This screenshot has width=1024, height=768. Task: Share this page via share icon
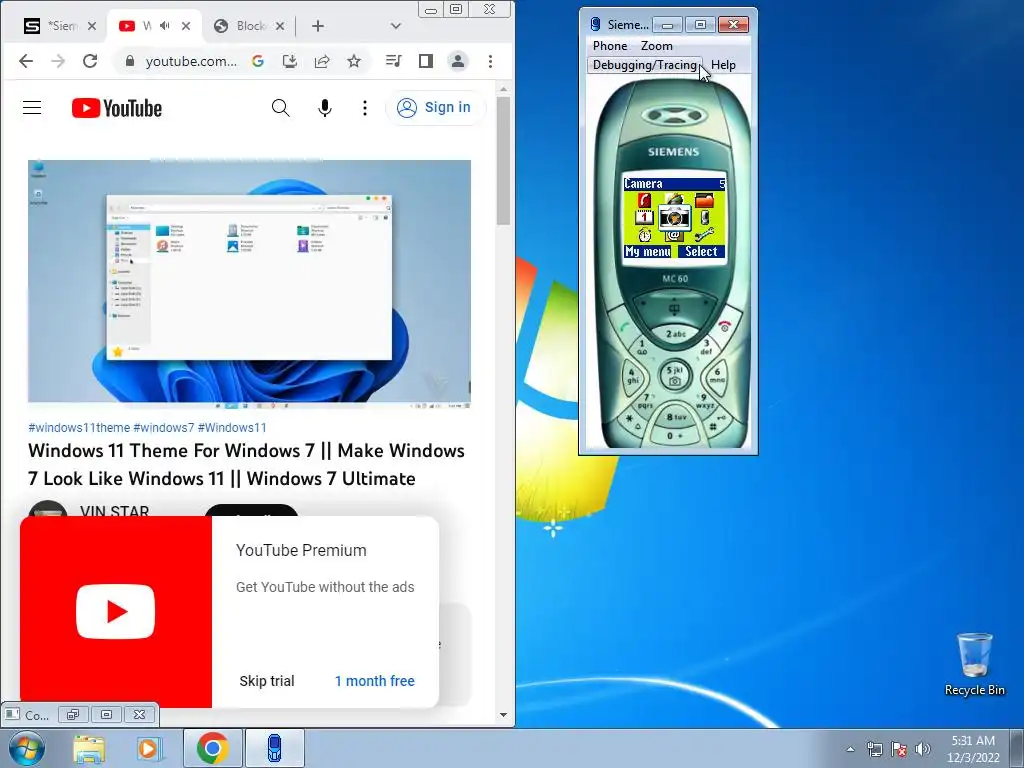coord(322,61)
